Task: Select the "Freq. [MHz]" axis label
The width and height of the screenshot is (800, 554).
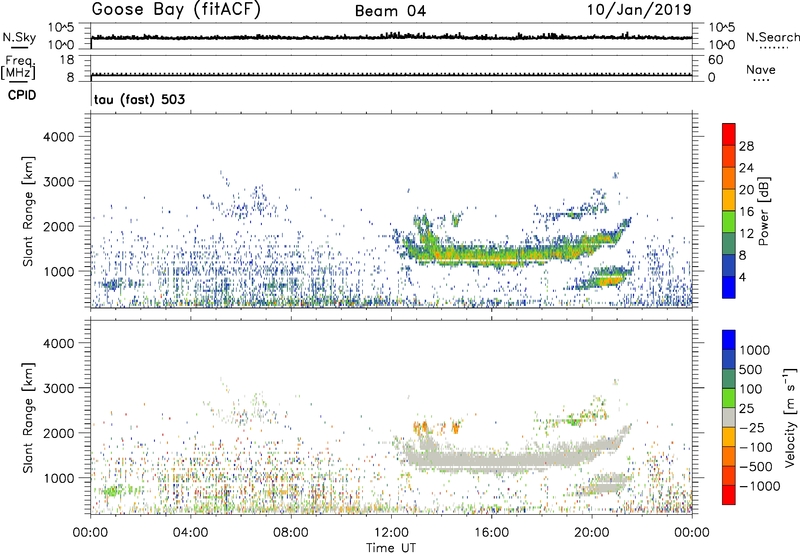Action: tap(19, 67)
